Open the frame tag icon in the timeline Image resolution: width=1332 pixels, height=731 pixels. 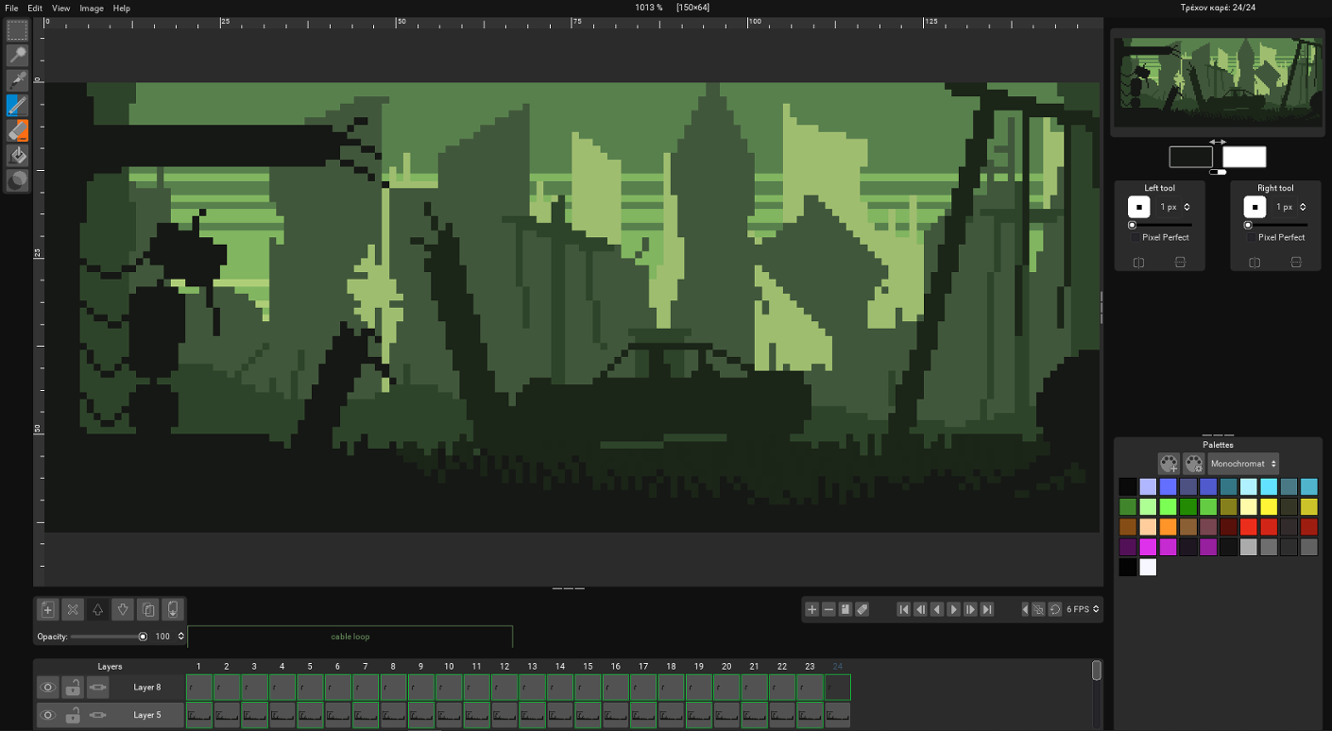861,609
